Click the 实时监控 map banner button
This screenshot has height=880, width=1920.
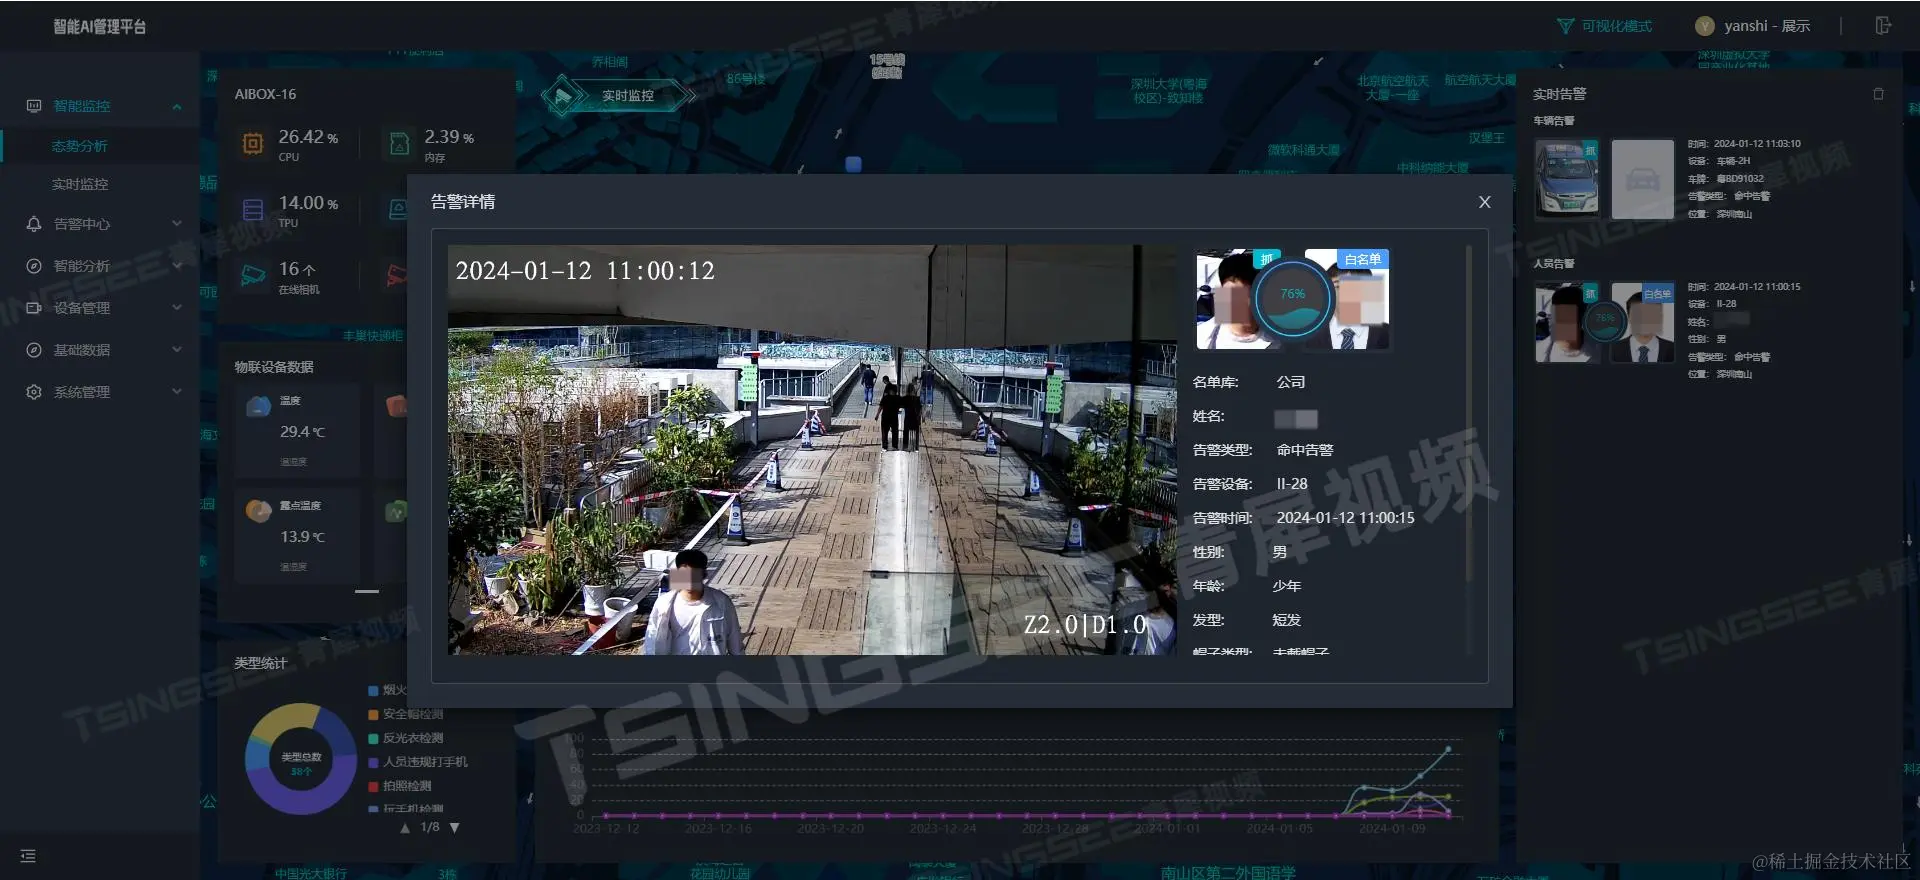coord(618,96)
